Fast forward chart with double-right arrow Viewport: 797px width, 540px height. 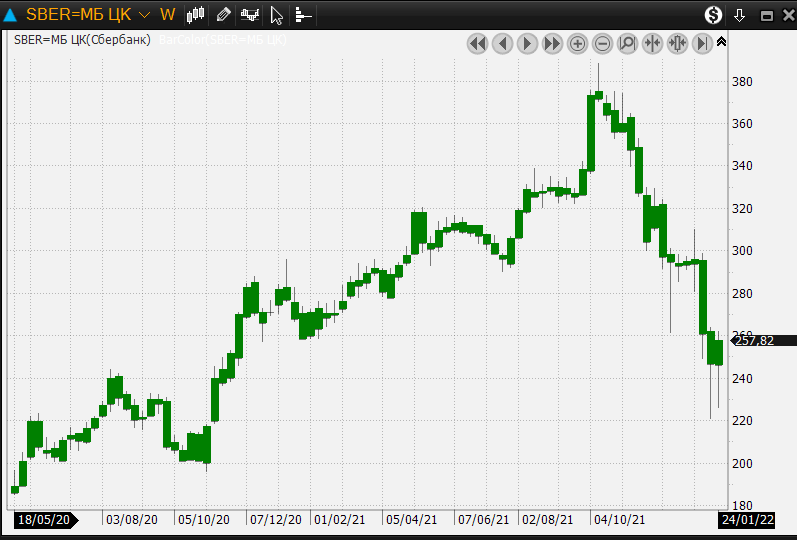552,43
